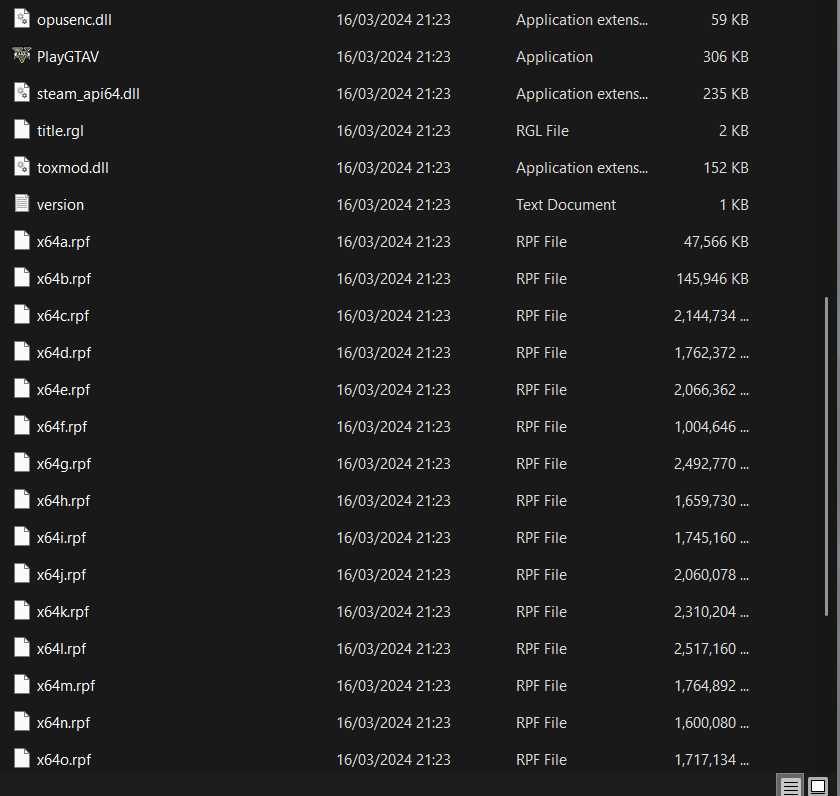Switch to details view layout

click(790, 786)
